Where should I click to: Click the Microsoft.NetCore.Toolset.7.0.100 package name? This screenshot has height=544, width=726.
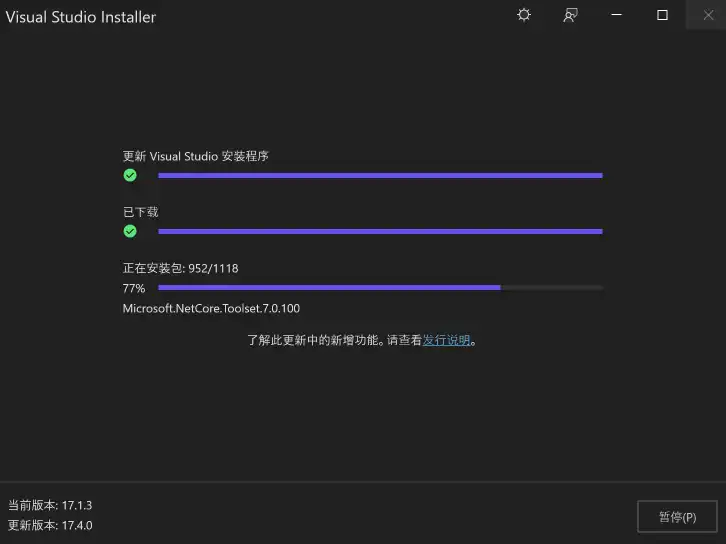pyautogui.click(x=211, y=308)
